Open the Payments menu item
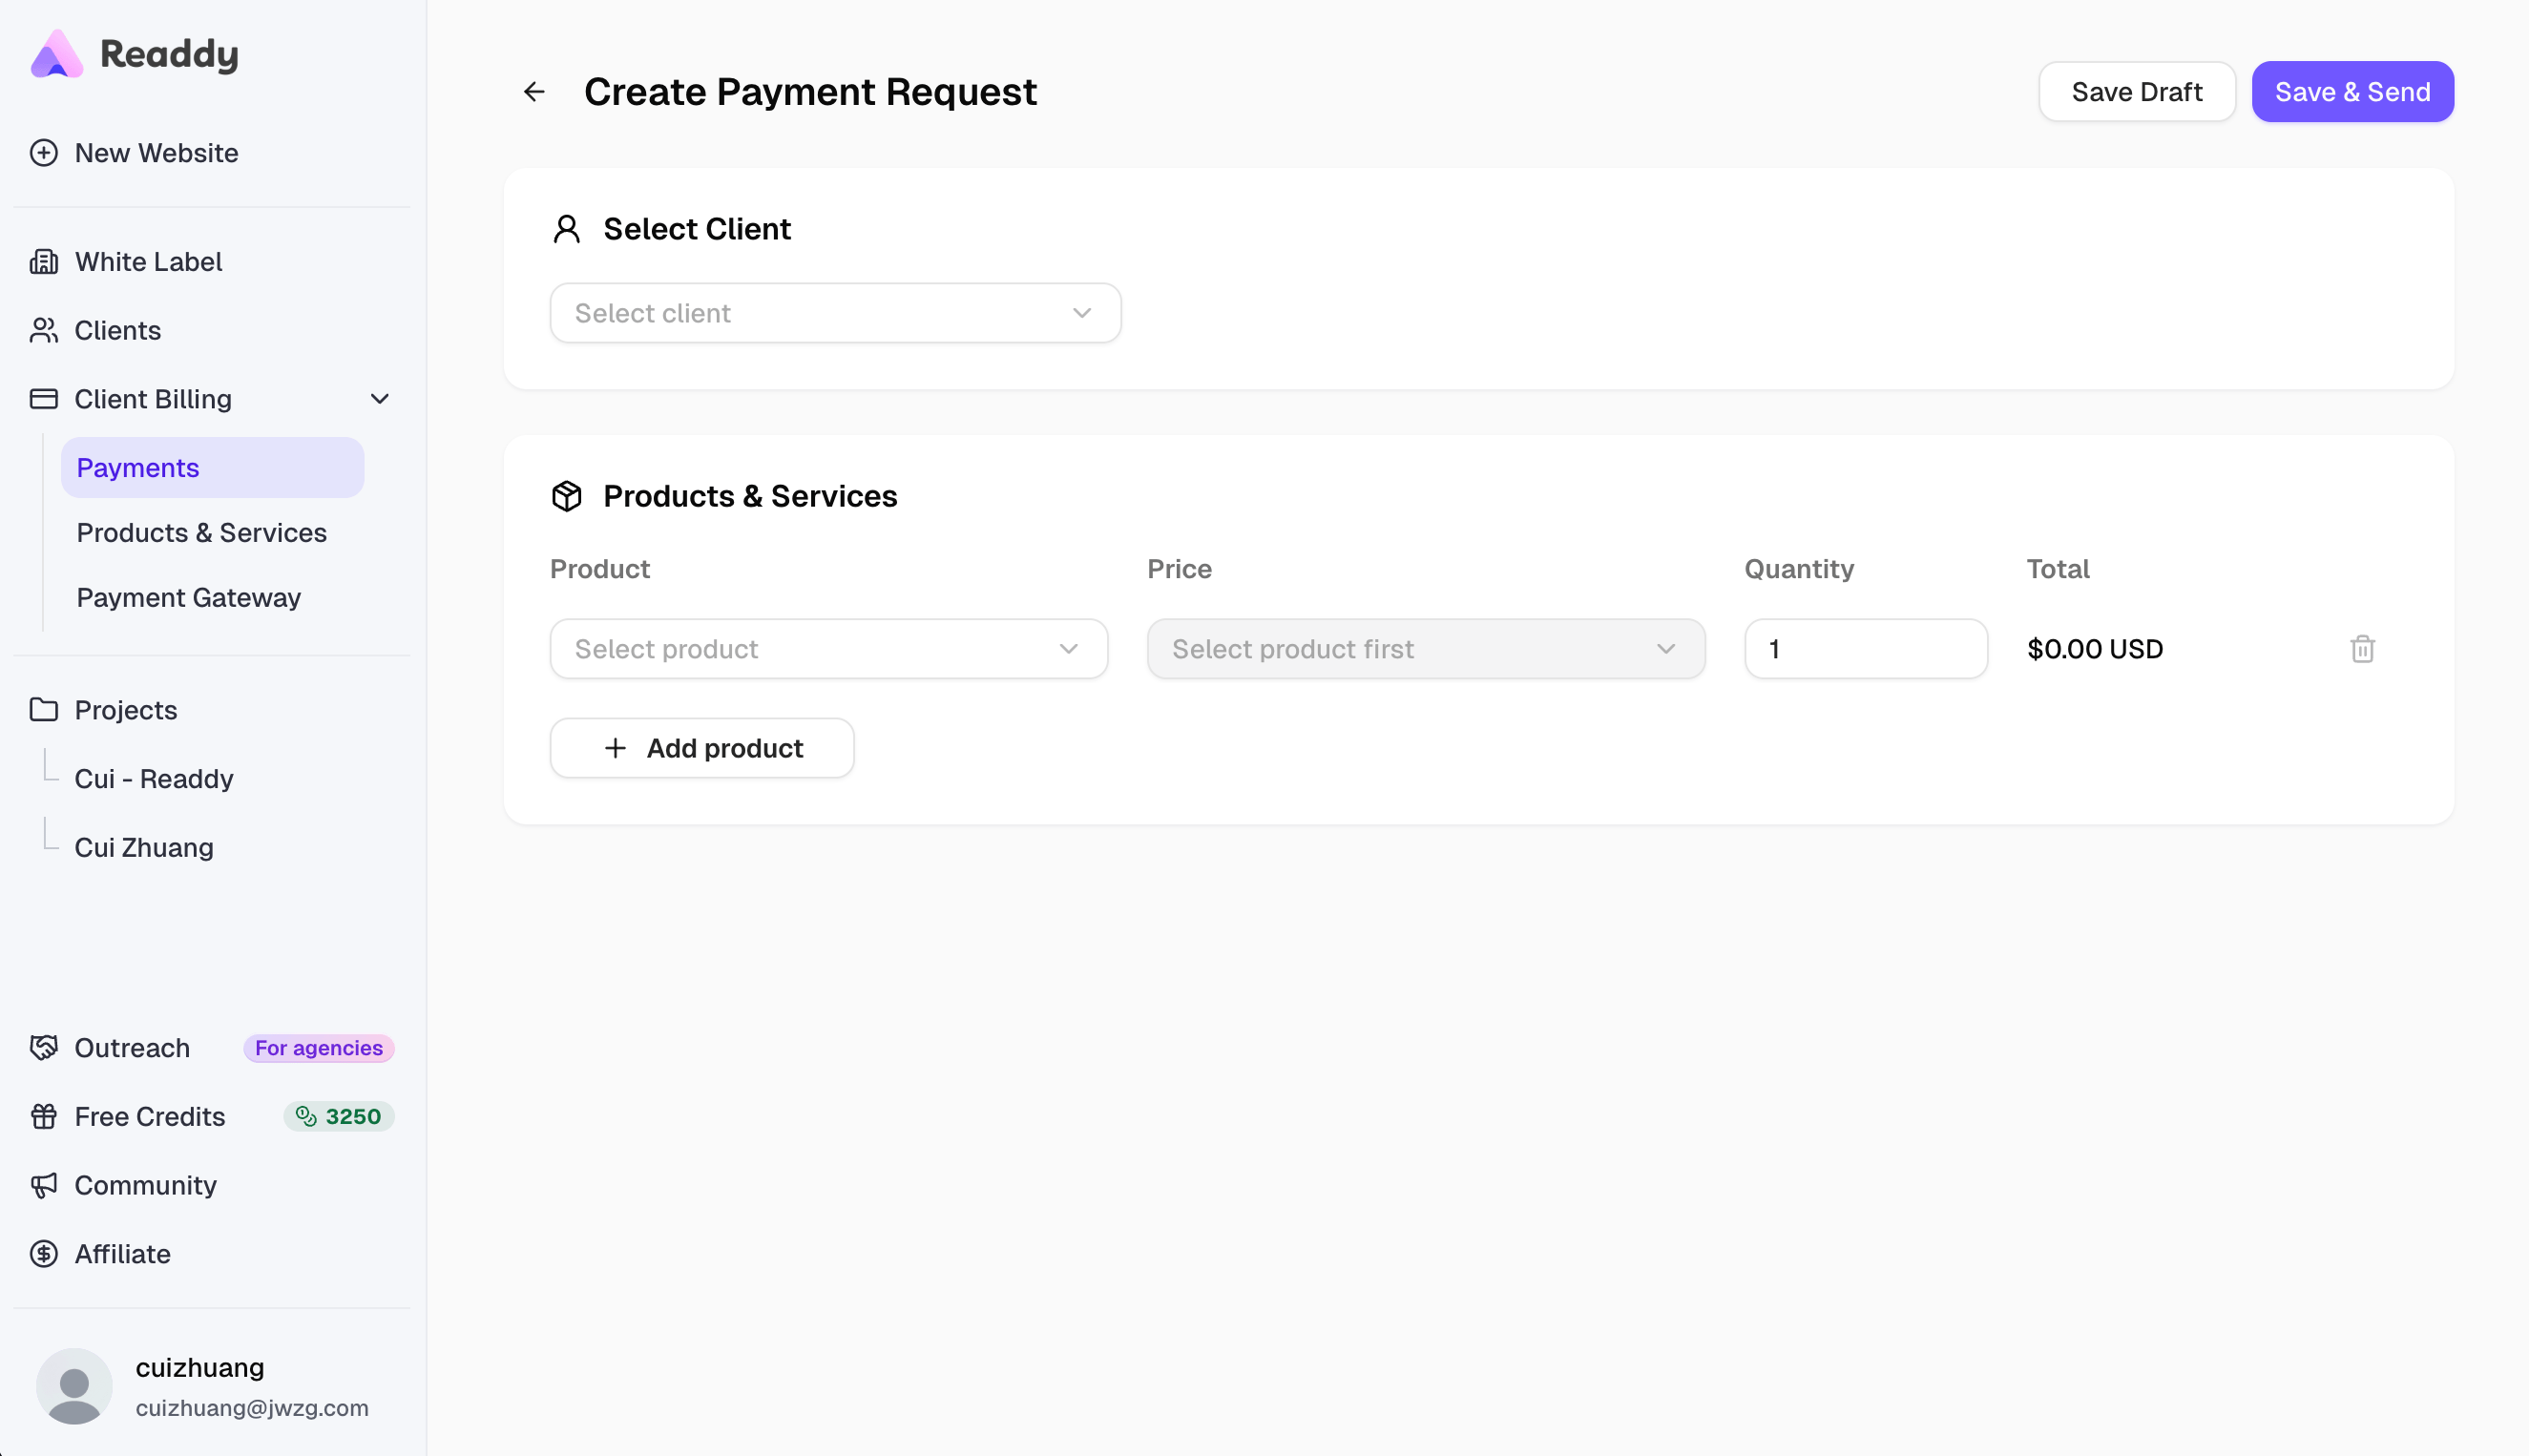 (x=213, y=468)
